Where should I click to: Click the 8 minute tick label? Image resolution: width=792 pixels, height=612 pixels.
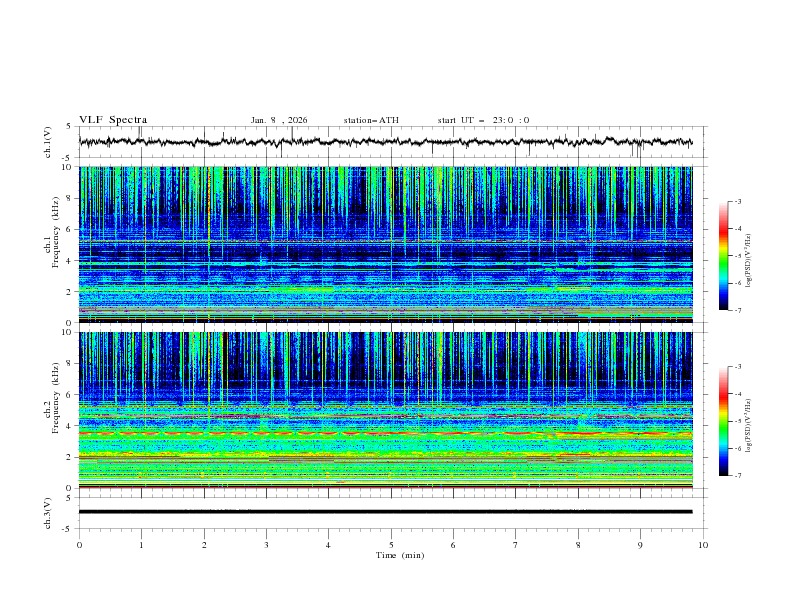[x=578, y=545]
